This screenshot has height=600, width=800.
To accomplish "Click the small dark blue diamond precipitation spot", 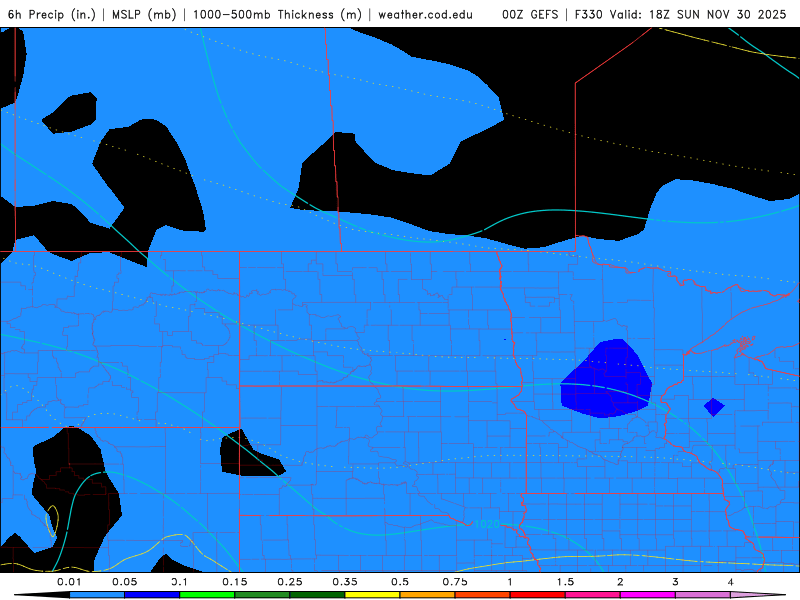I will pos(714,407).
